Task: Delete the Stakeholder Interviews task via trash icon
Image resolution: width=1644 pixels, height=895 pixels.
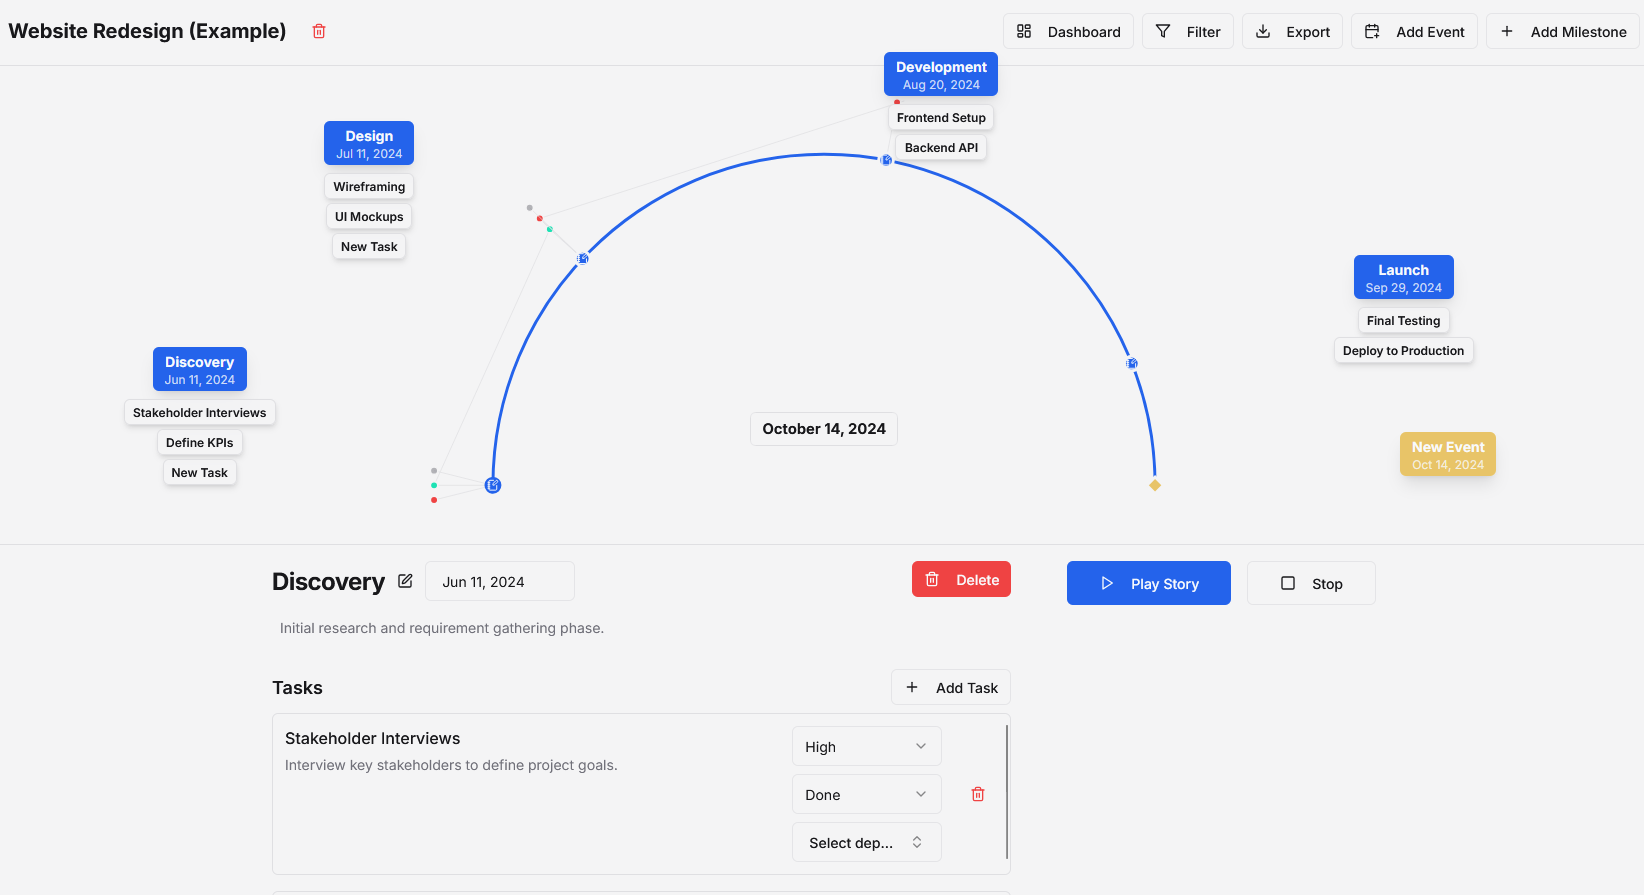Action: pyautogui.click(x=978, y=794)
